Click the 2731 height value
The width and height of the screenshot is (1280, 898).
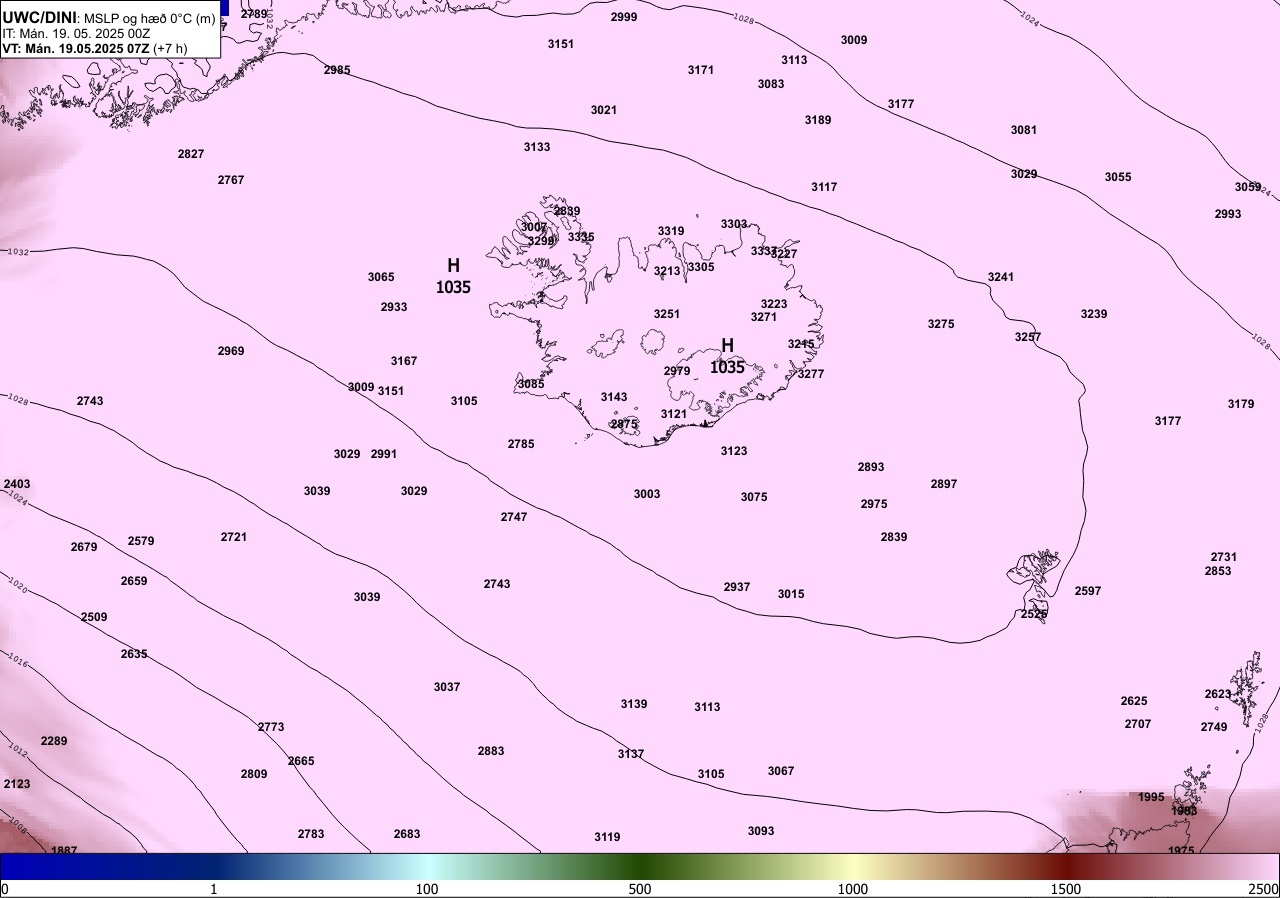1224,557
